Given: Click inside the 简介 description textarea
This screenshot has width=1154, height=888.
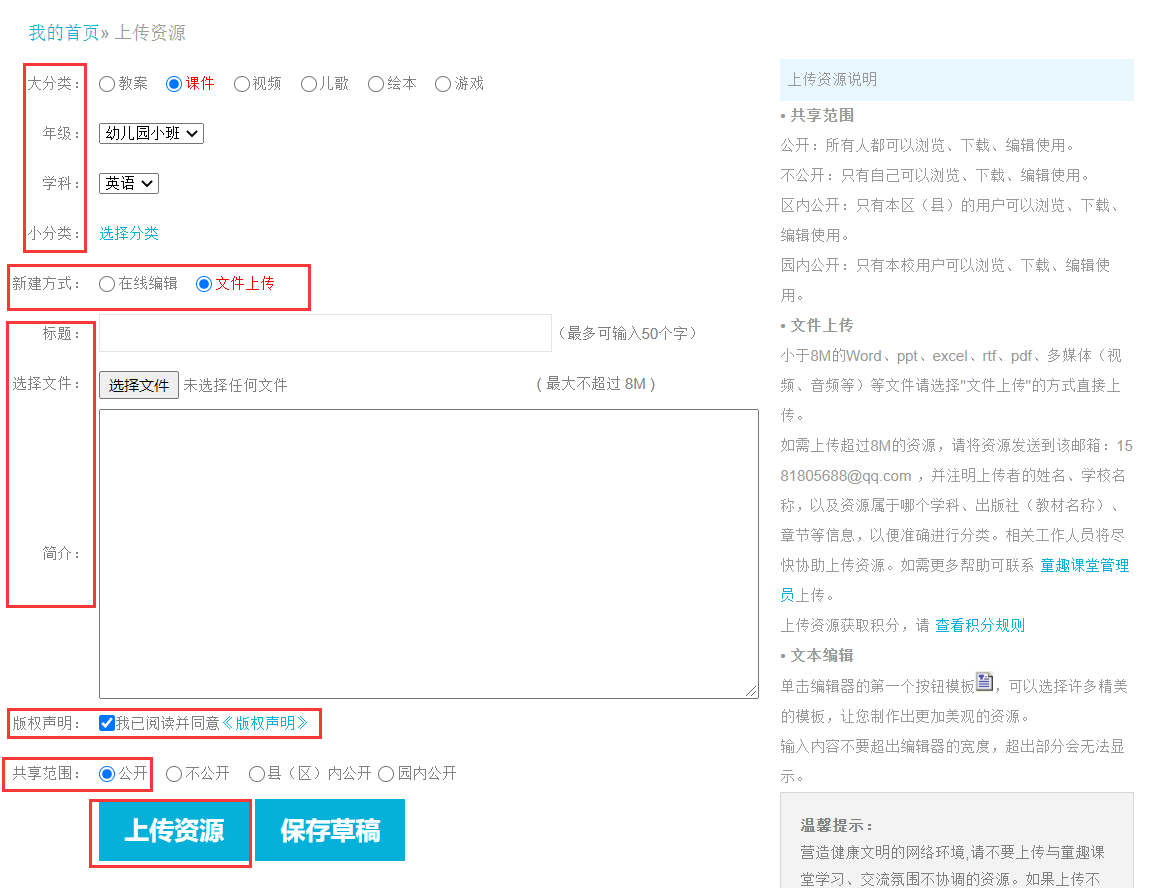Looking at the screenshot, I should pos(428,553).
